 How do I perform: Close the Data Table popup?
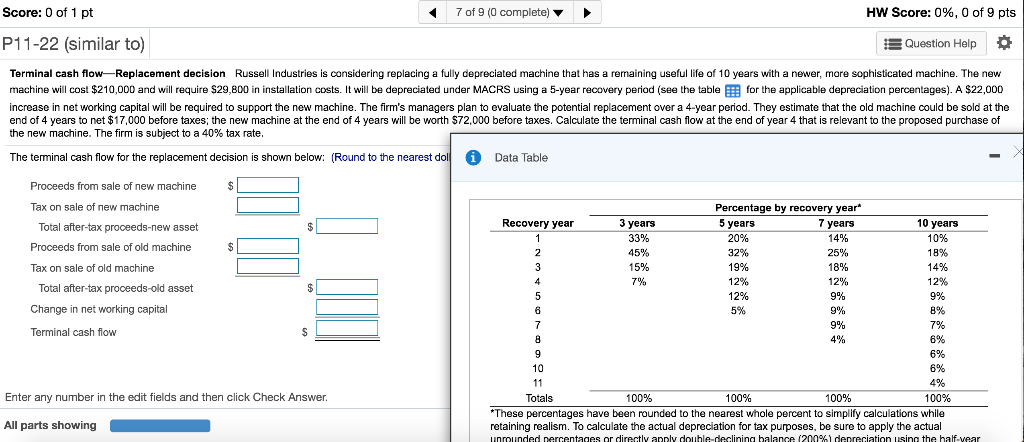click(x=1018, y=151)
